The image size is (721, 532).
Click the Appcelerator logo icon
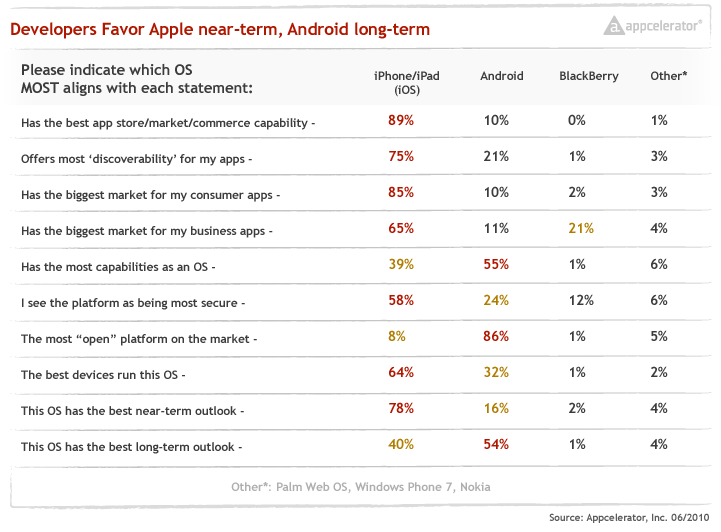point(614,26)
